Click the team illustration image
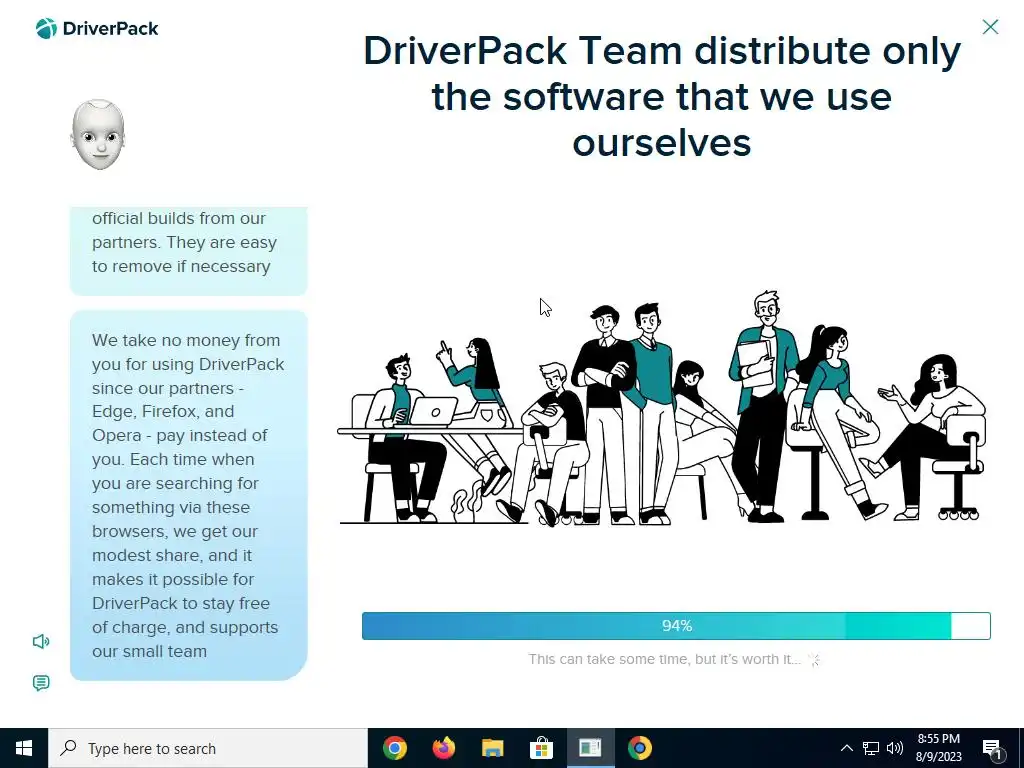Image resolution: width=1024 pixels, height=768 pixels. click(x=662, y=408)
